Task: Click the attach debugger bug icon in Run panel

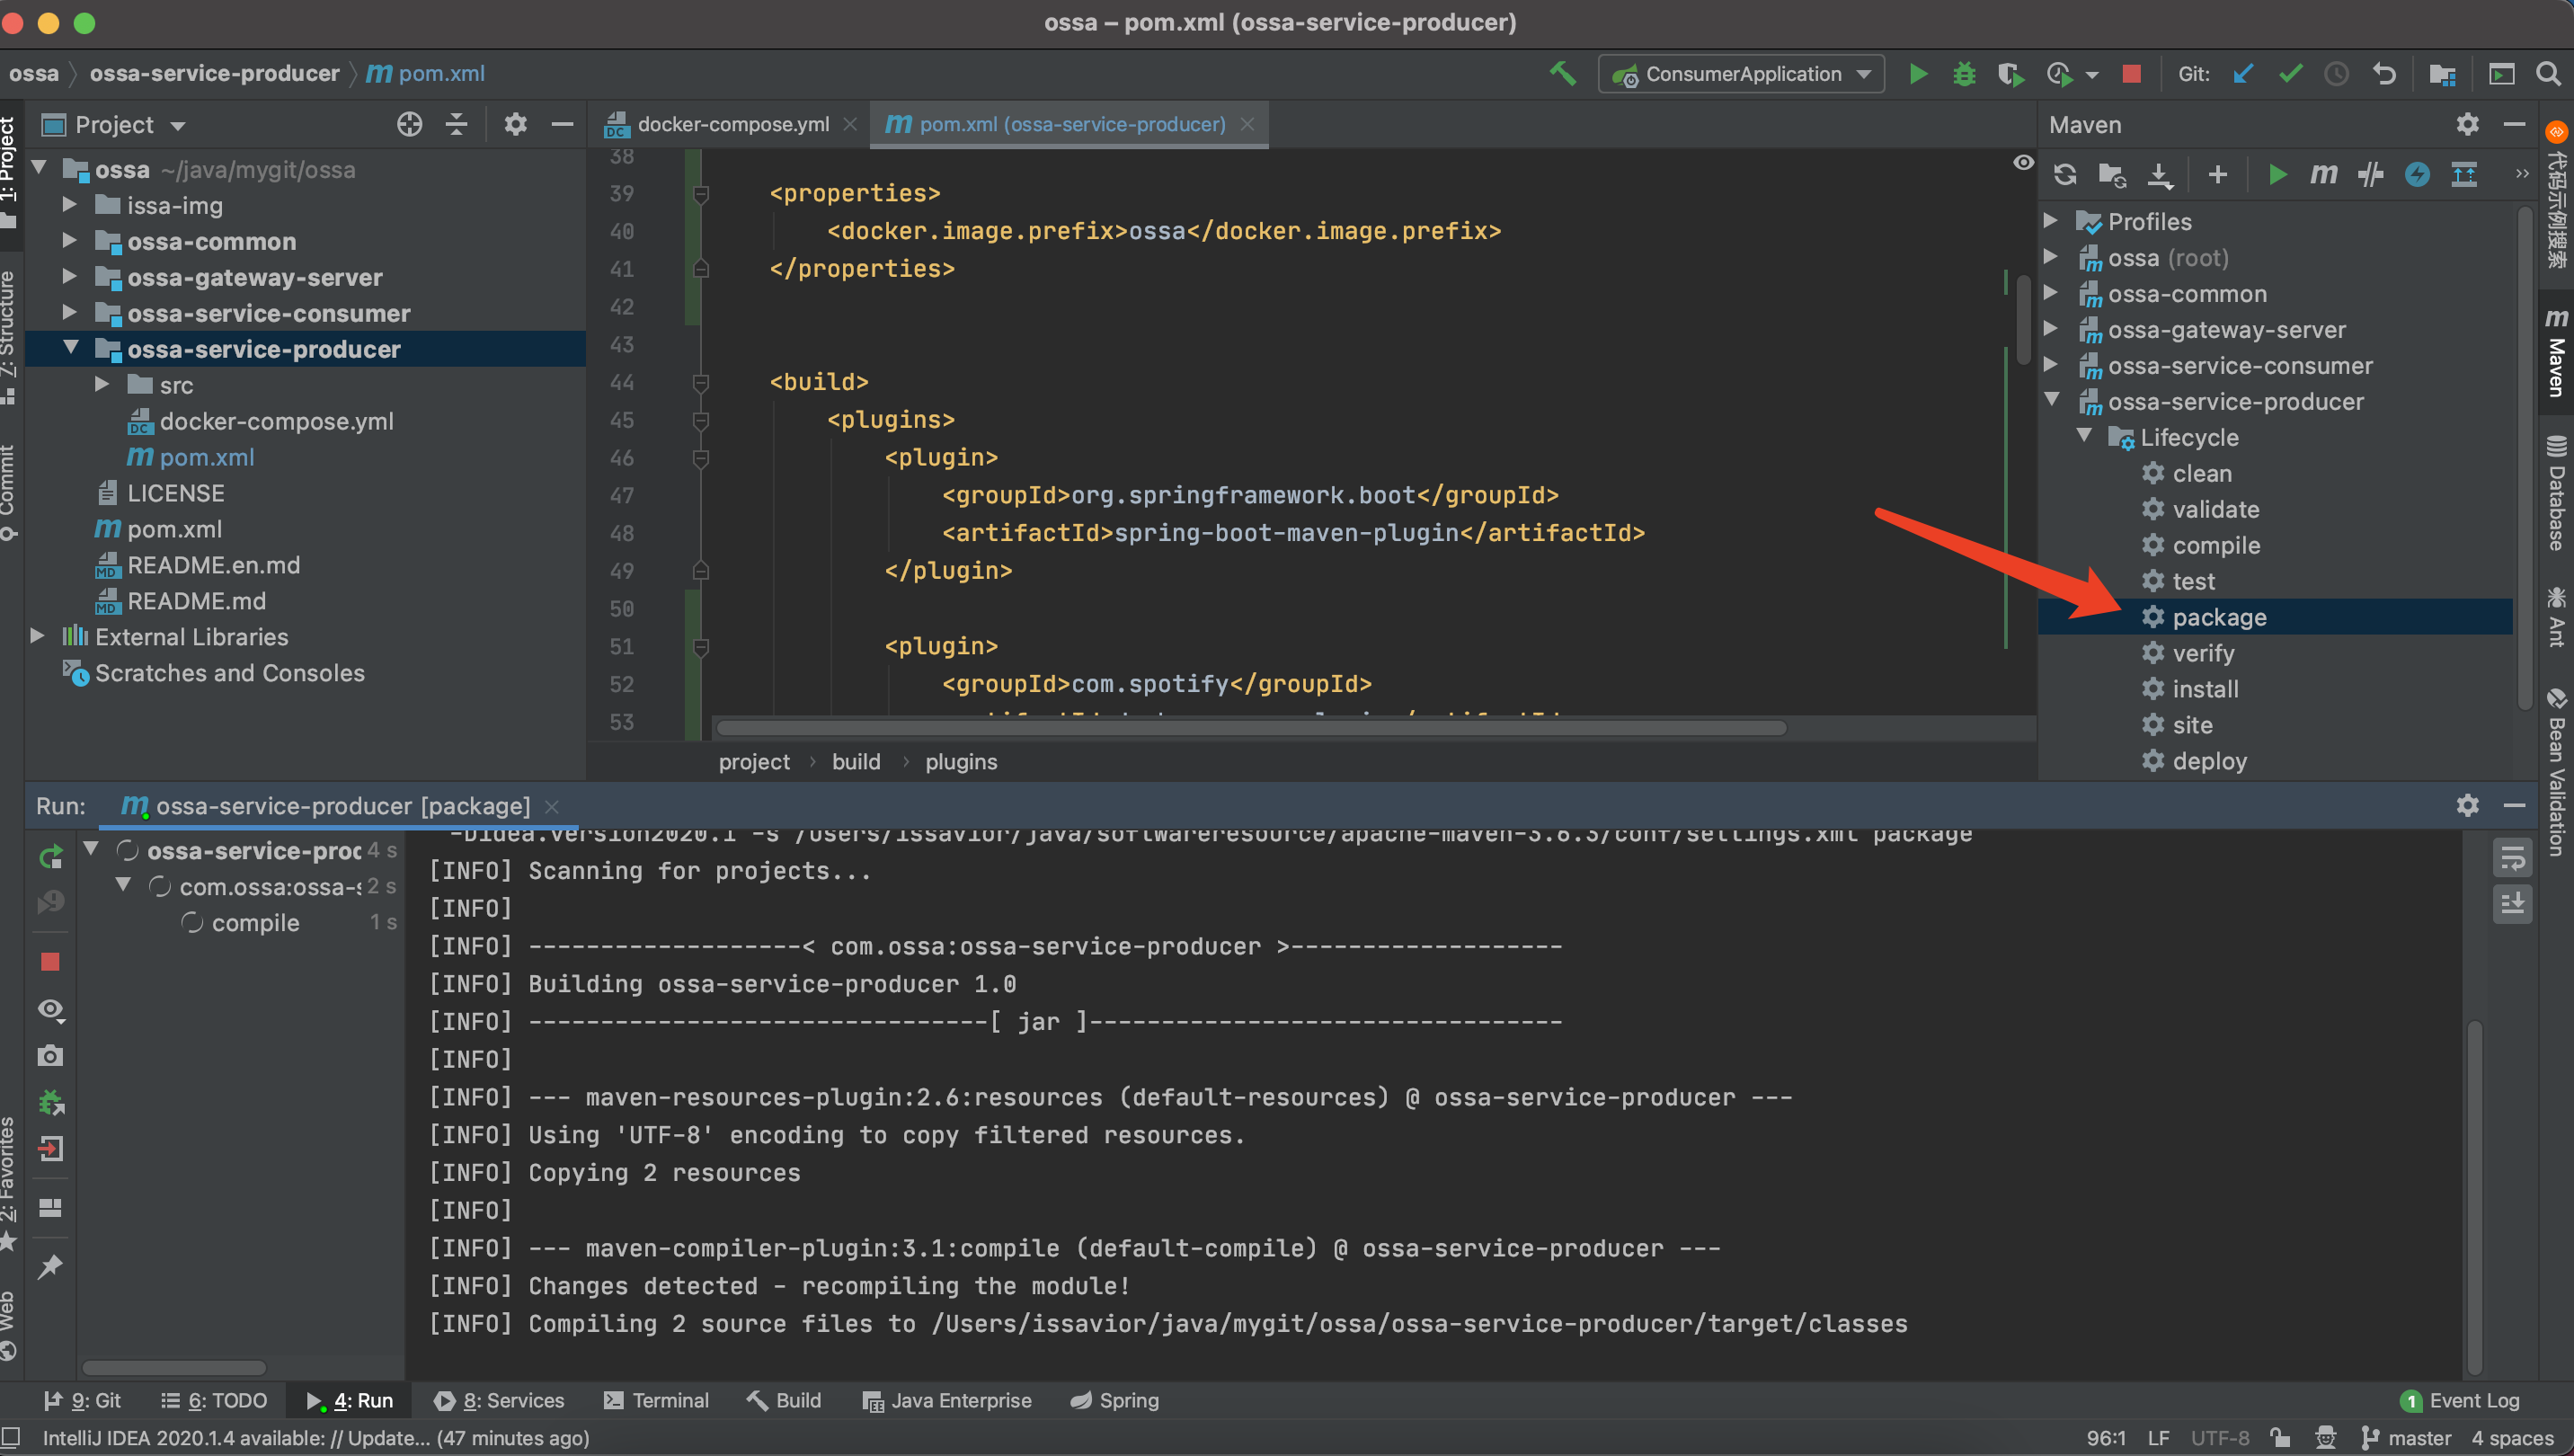Action: [x=50, y=1103]
